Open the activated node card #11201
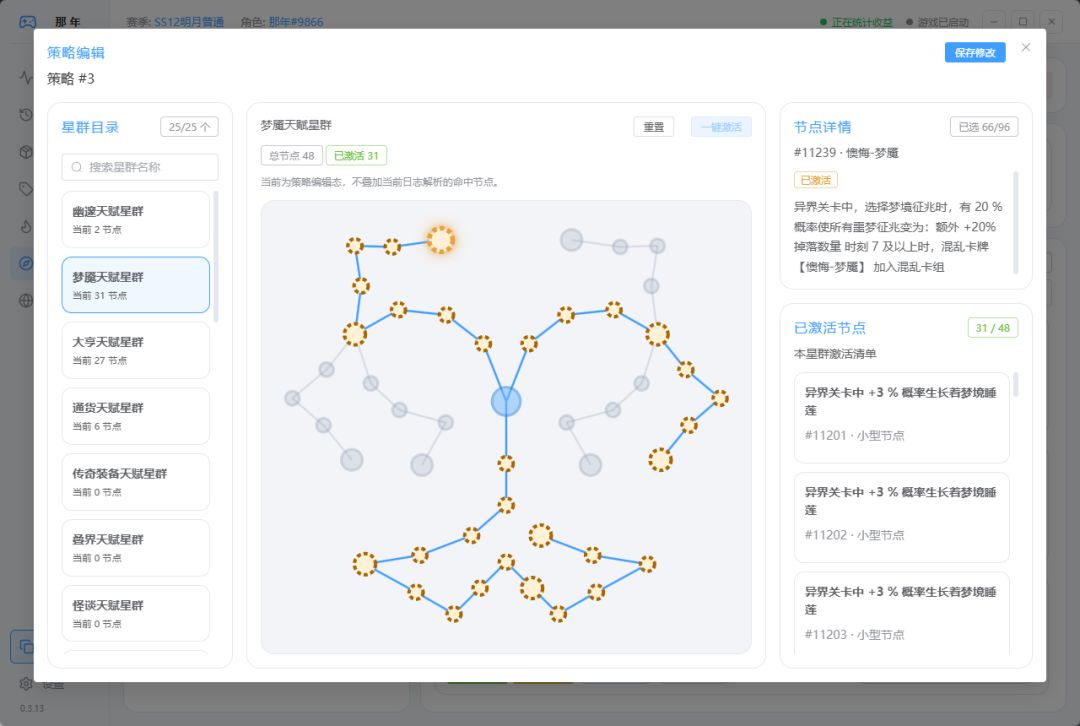Screen dimensions: 1080x726 point(902,418)
